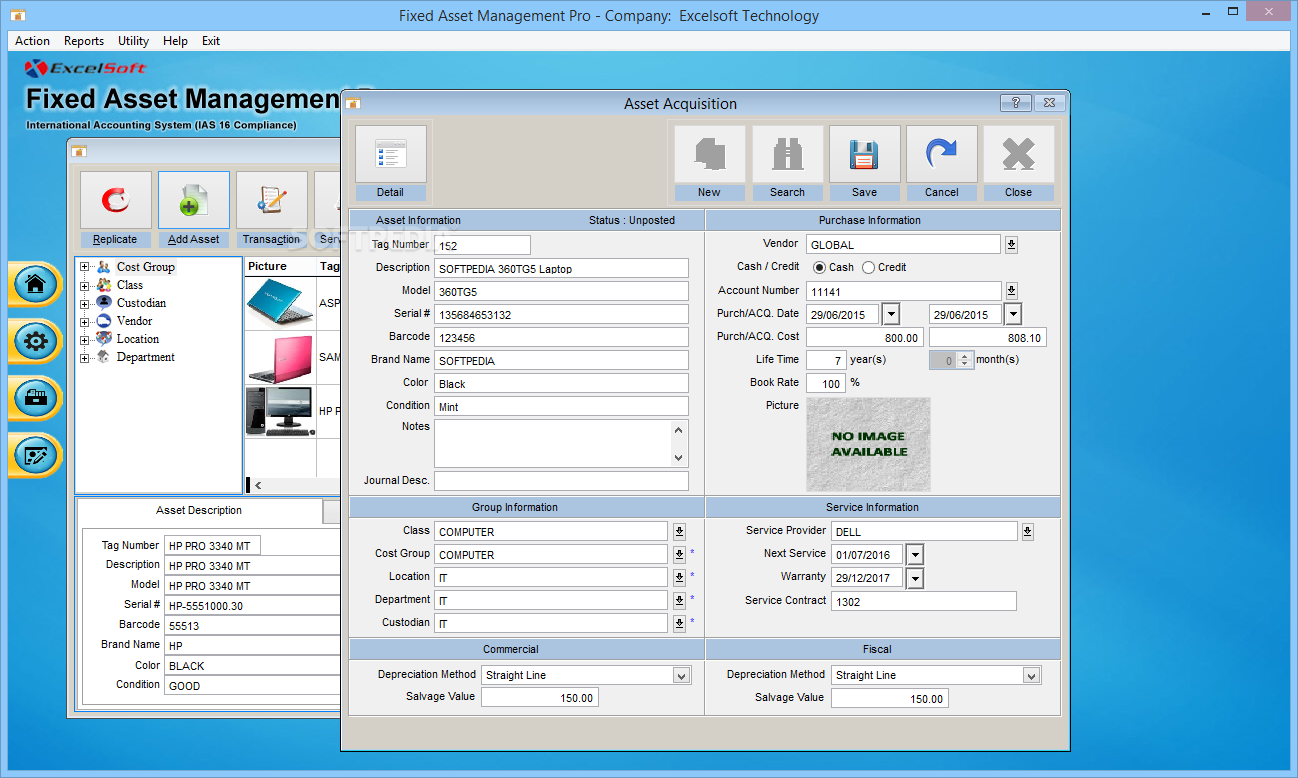
Task: Click the Journal Desc. field
Action: click(561, 481)
